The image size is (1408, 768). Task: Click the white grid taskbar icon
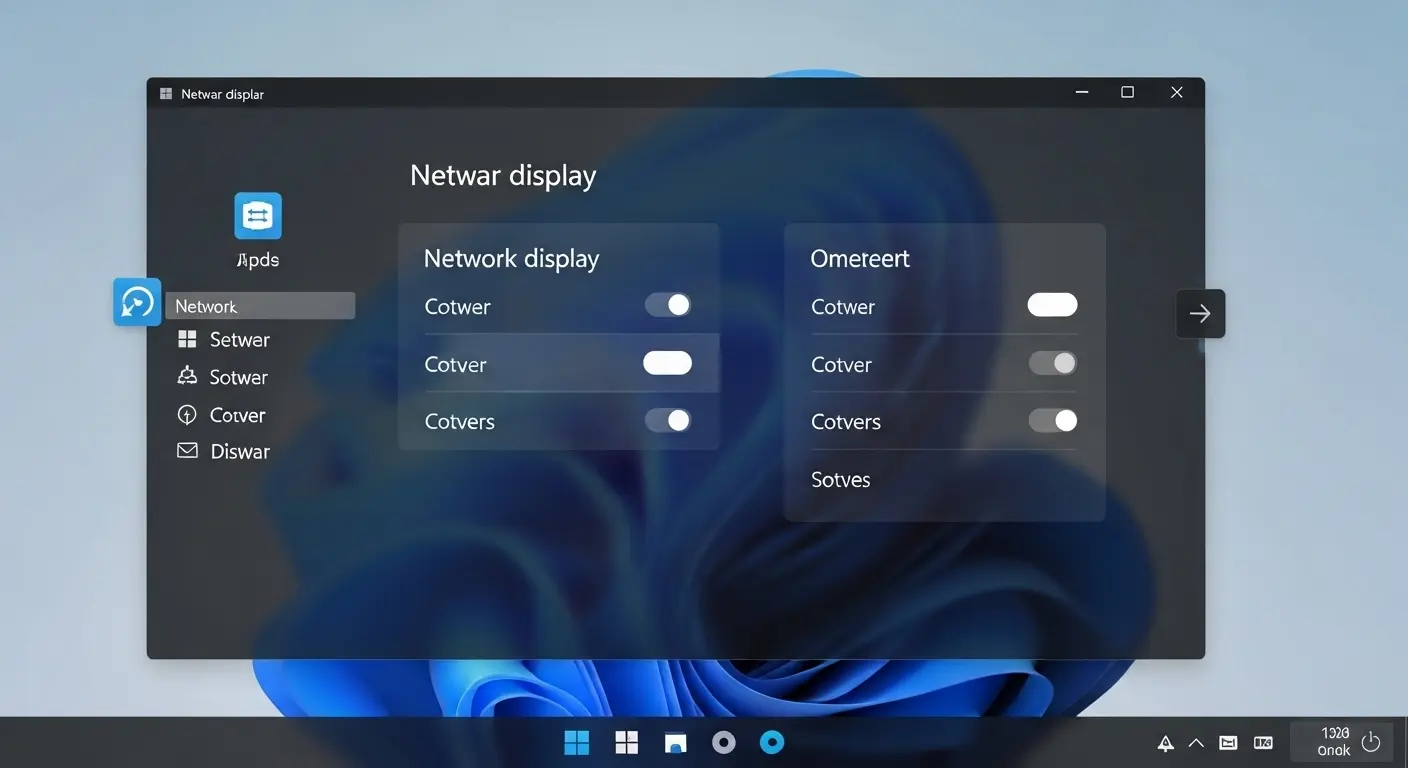[x=627, y=742]
